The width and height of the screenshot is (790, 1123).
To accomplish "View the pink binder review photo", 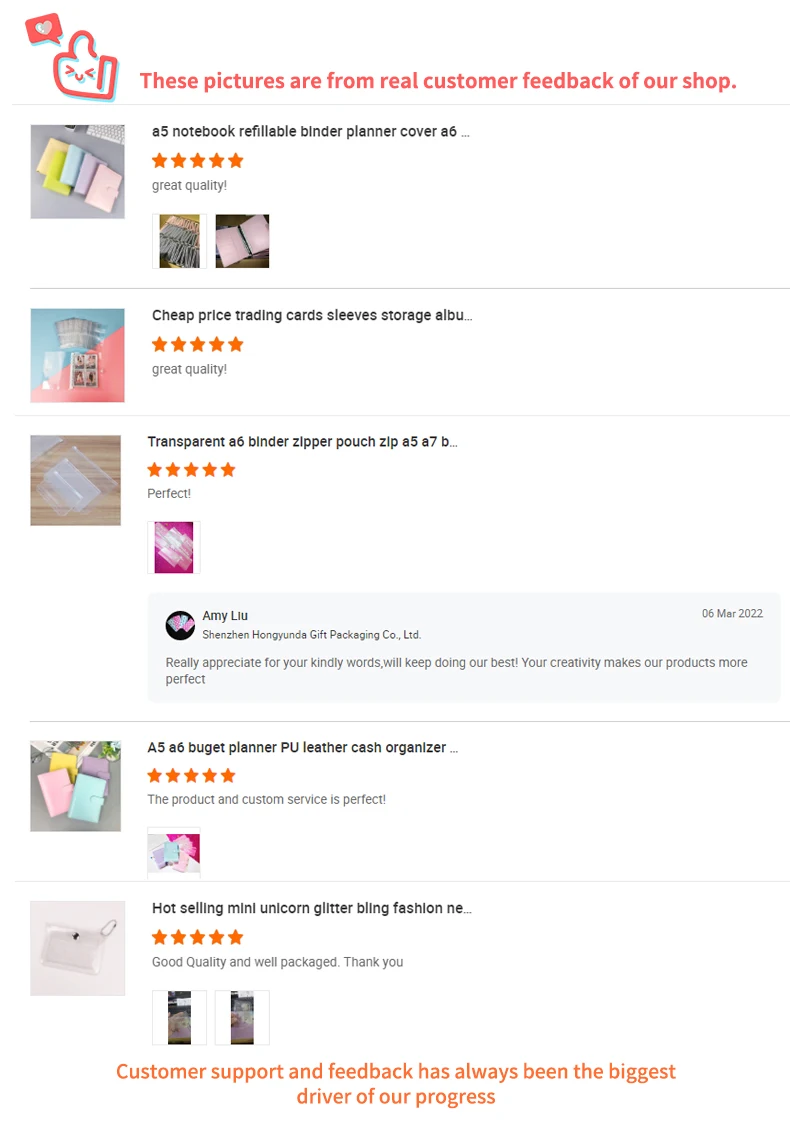I will click(x=242, y=241).
